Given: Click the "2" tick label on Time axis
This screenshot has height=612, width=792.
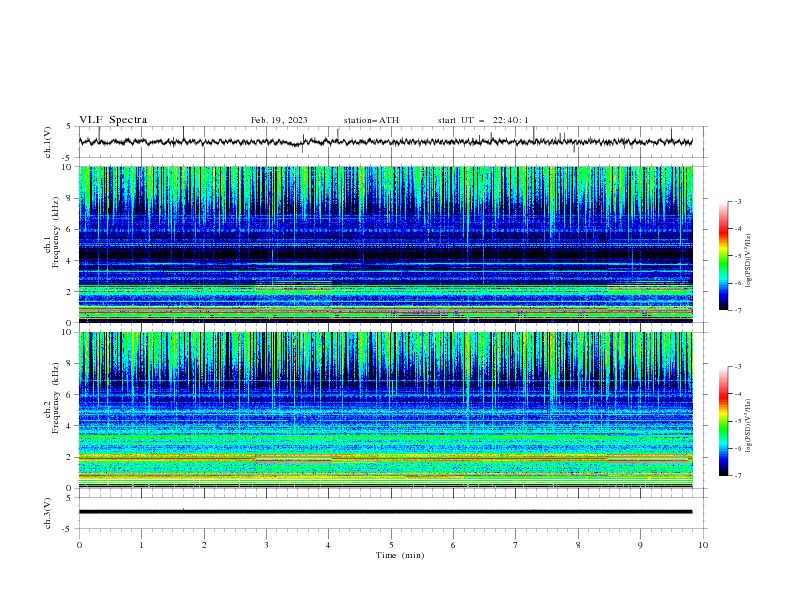Looking at the screenshot, I should [204, 545].
